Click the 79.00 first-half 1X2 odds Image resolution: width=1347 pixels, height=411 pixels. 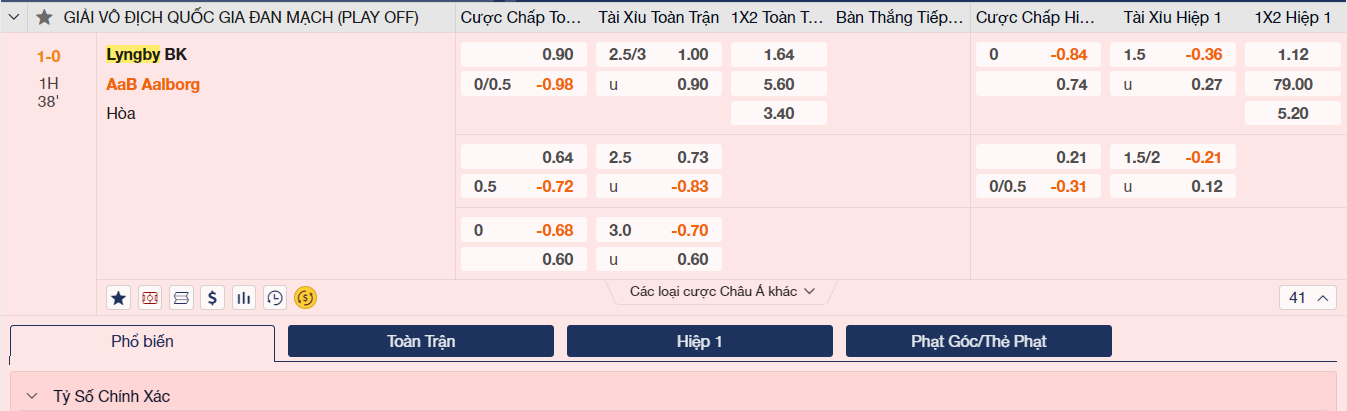pos(1292,84)
